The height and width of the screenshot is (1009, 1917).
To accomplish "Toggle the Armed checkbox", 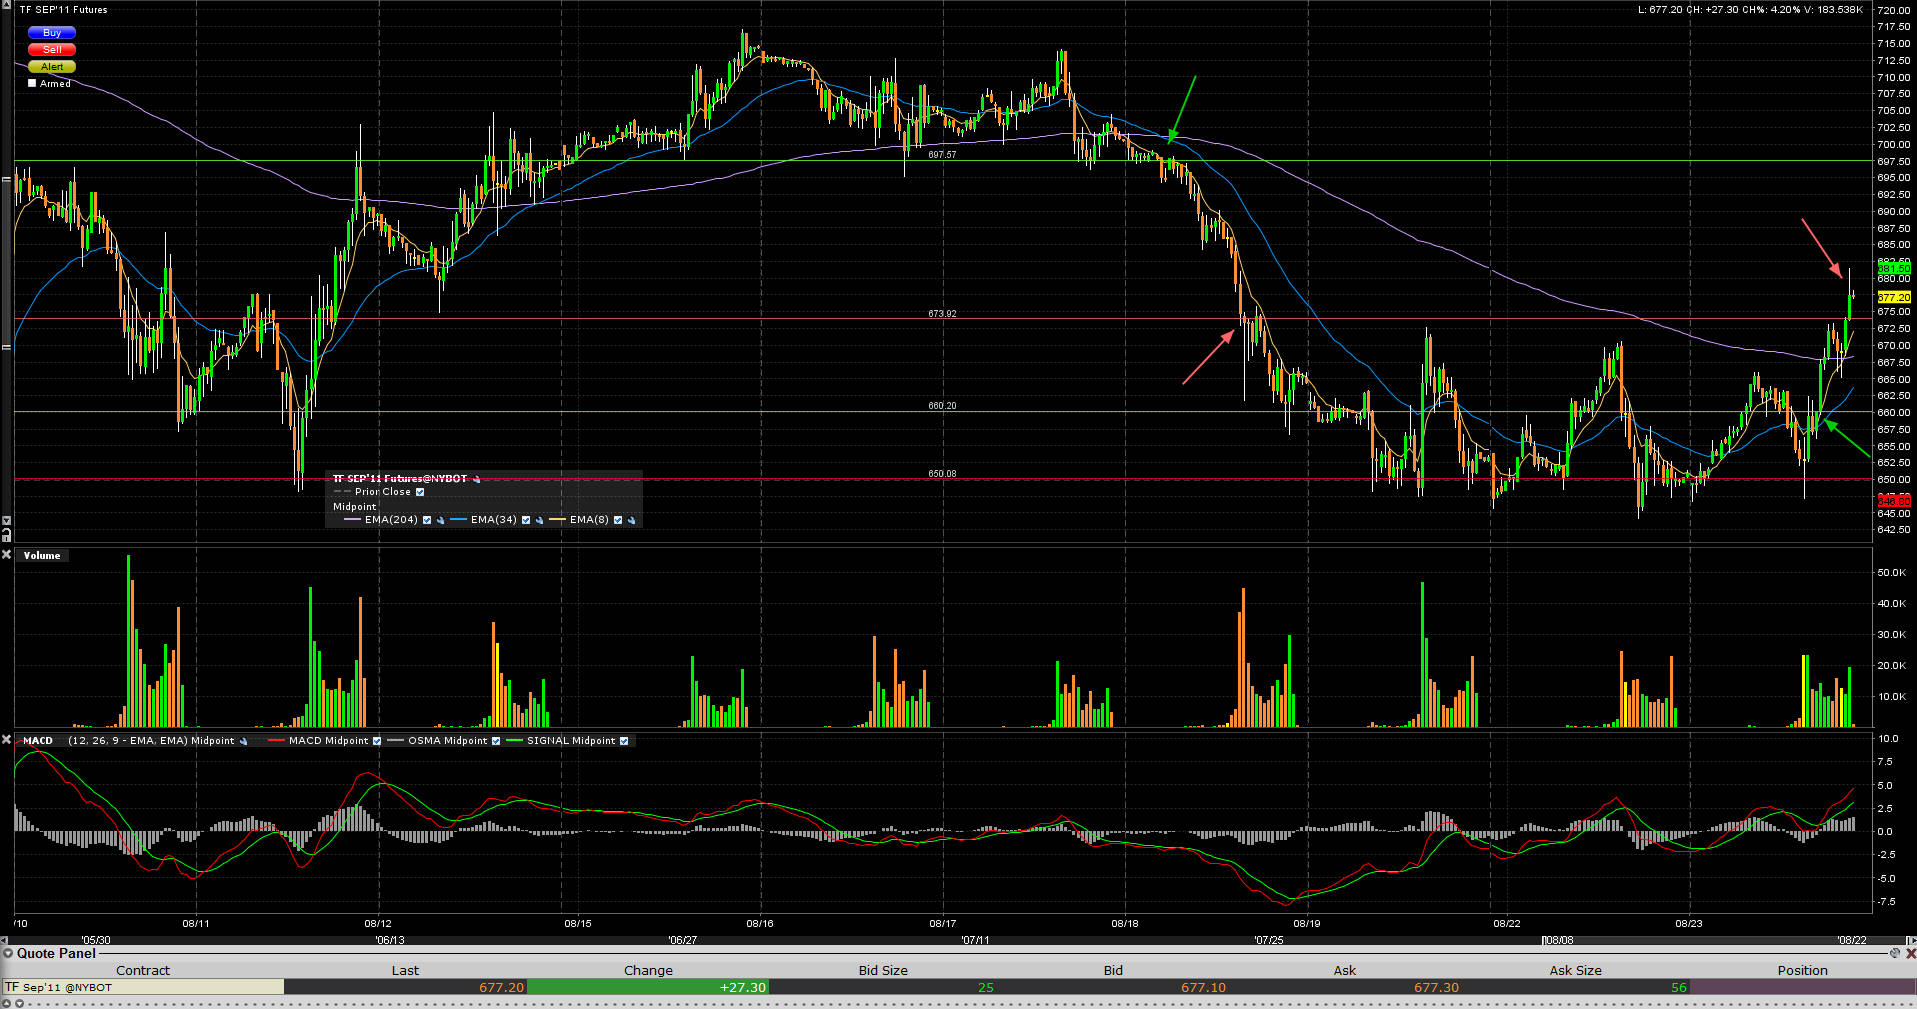I will tap(32, 83).
